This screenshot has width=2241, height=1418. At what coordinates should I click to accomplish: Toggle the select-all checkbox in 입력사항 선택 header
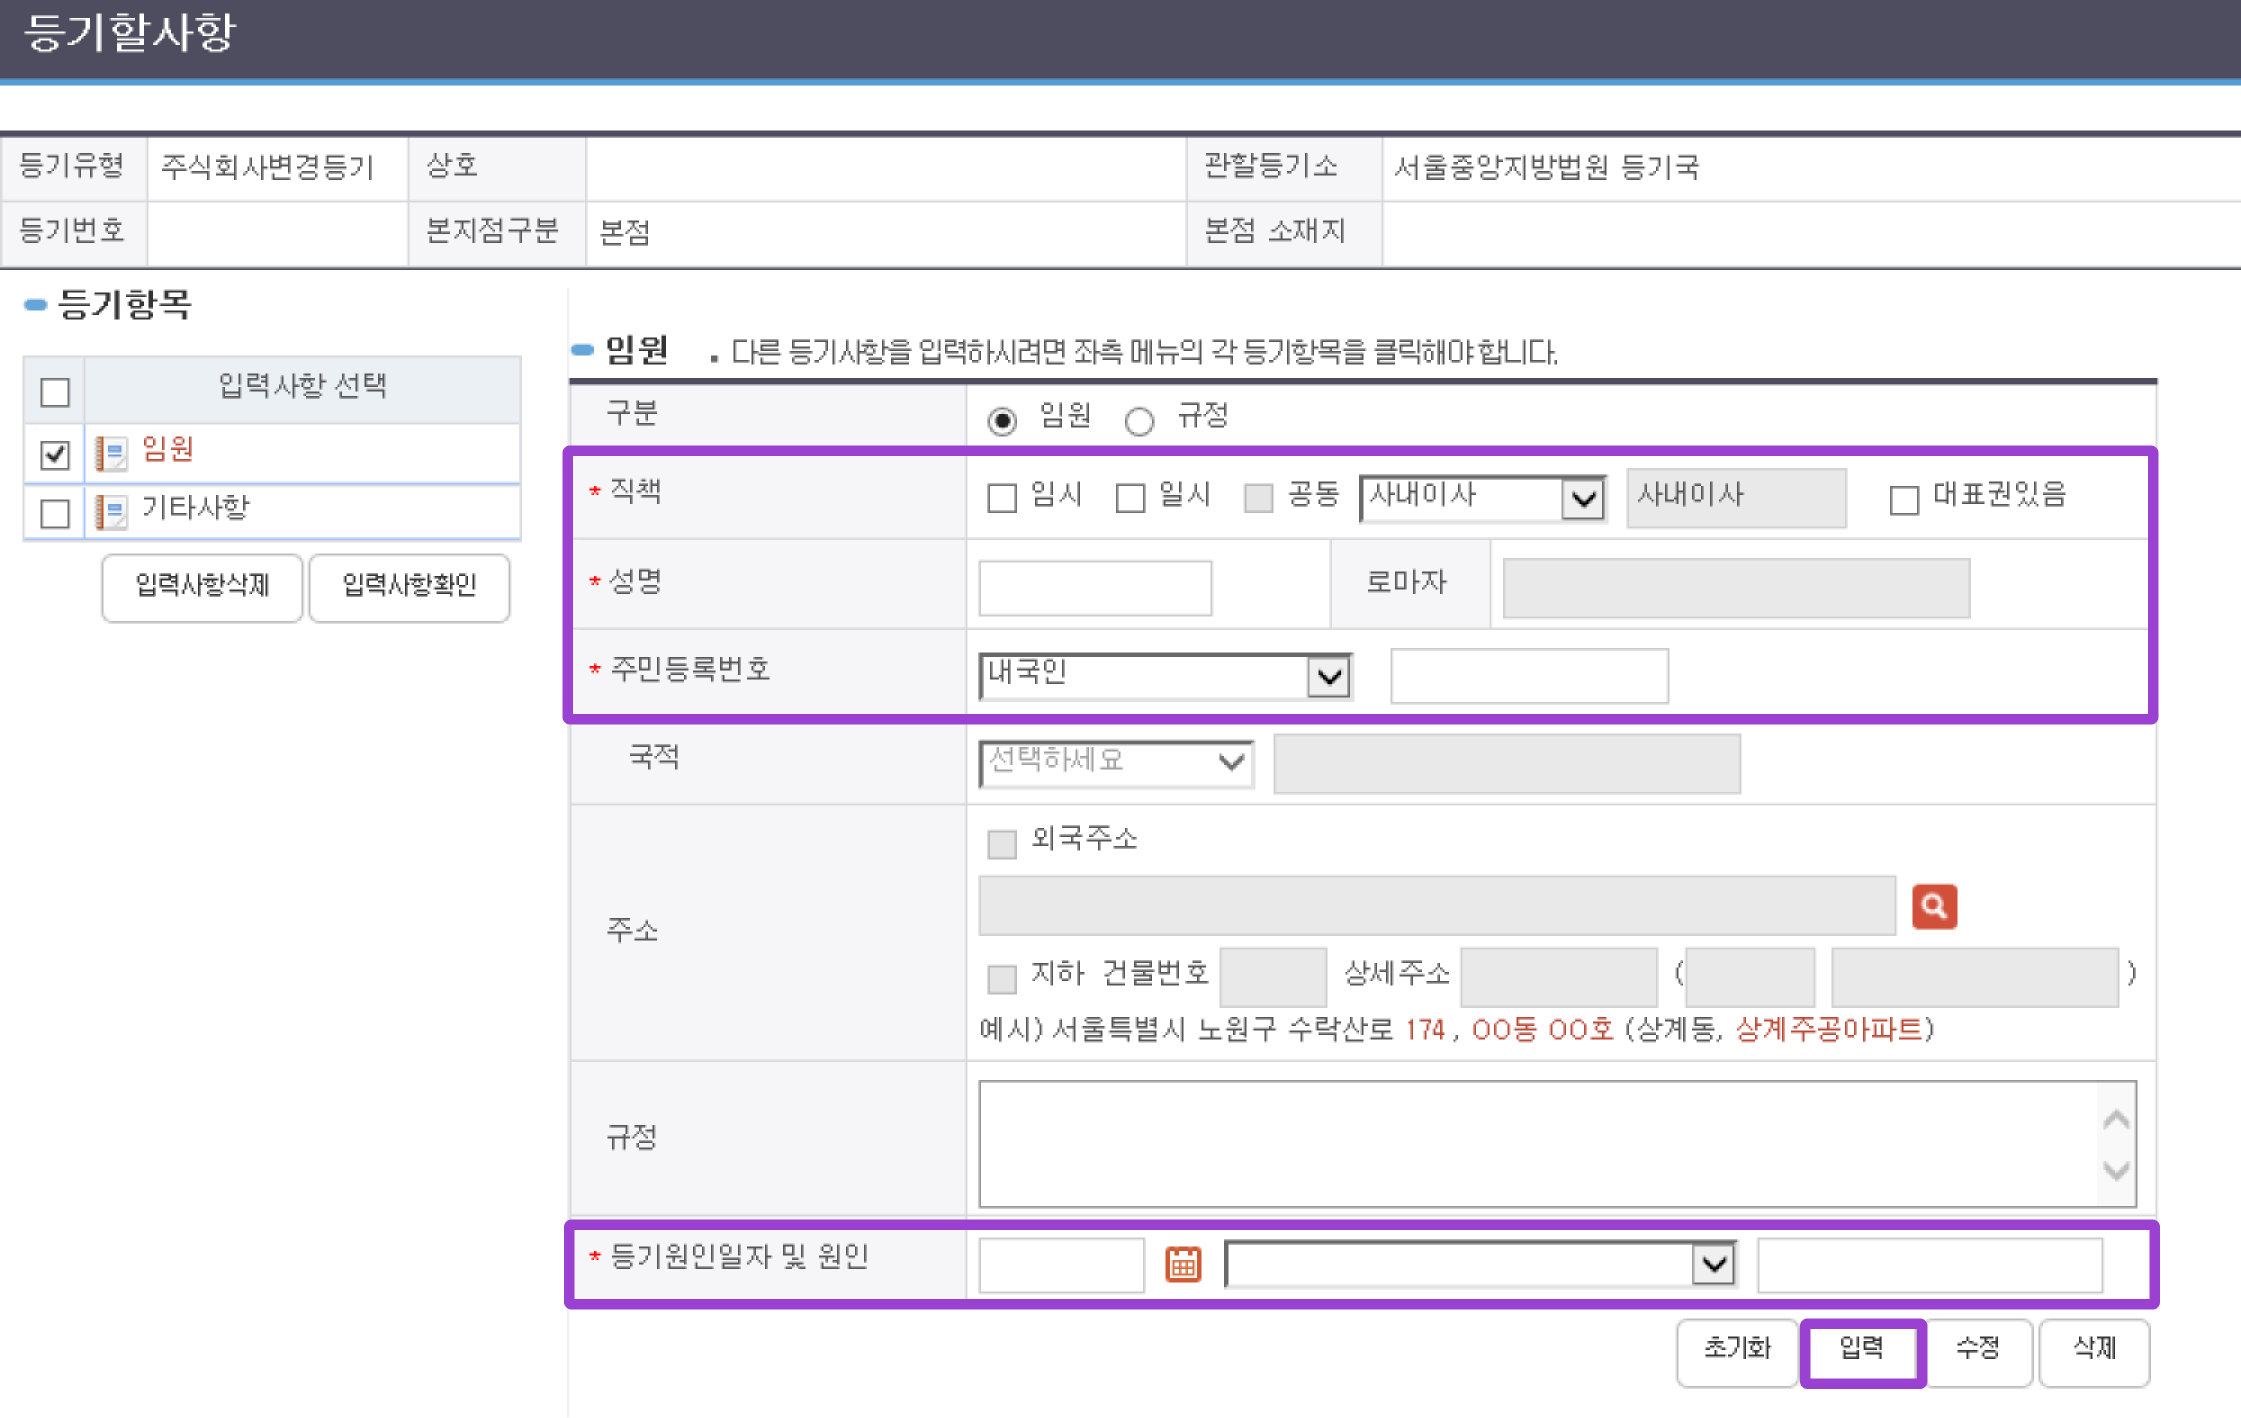(53, 391)
